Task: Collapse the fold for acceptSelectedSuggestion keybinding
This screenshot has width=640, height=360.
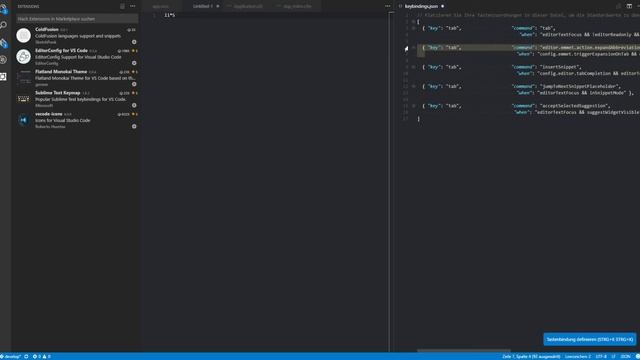Action: click(413, 106)
